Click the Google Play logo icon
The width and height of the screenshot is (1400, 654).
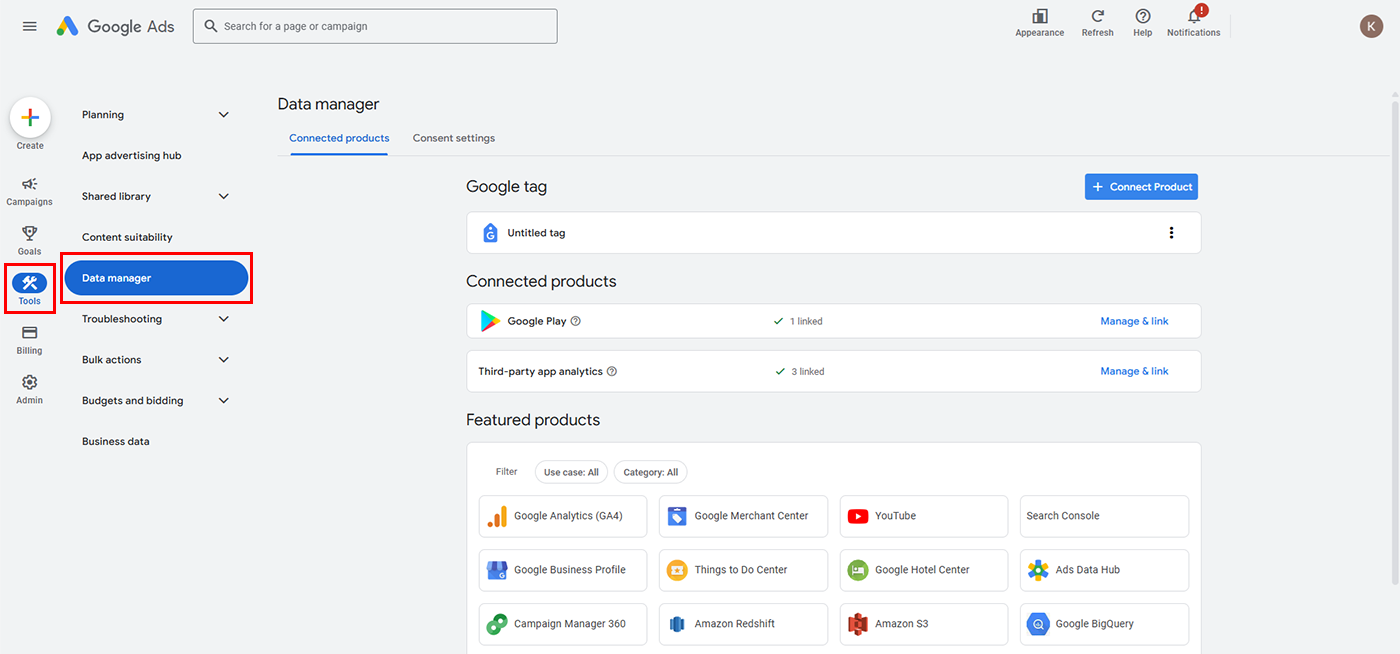coord(490,321)
